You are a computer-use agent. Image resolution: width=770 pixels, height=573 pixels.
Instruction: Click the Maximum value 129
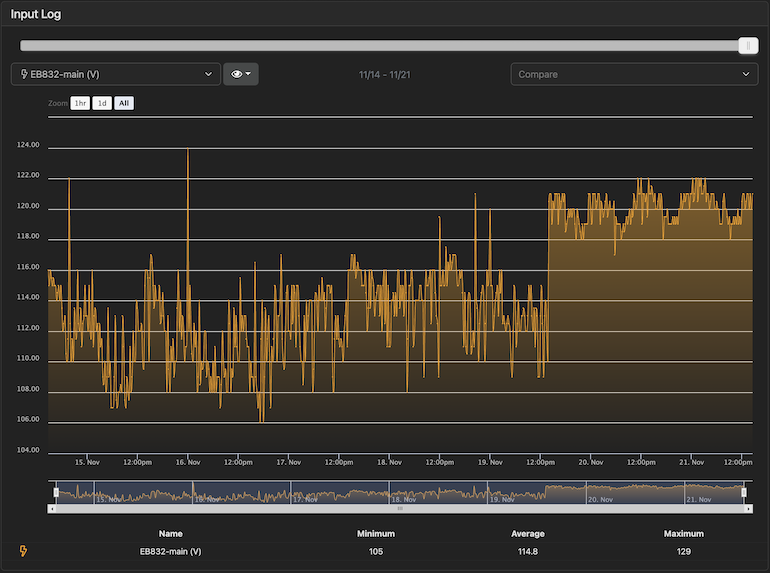(684, 551)
